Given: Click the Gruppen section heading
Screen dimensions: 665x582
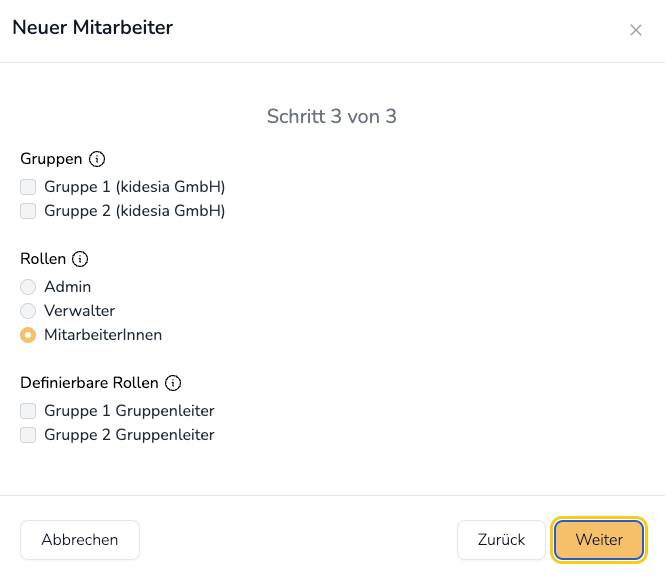Looking at the screenshot, I should coord(51,159).
